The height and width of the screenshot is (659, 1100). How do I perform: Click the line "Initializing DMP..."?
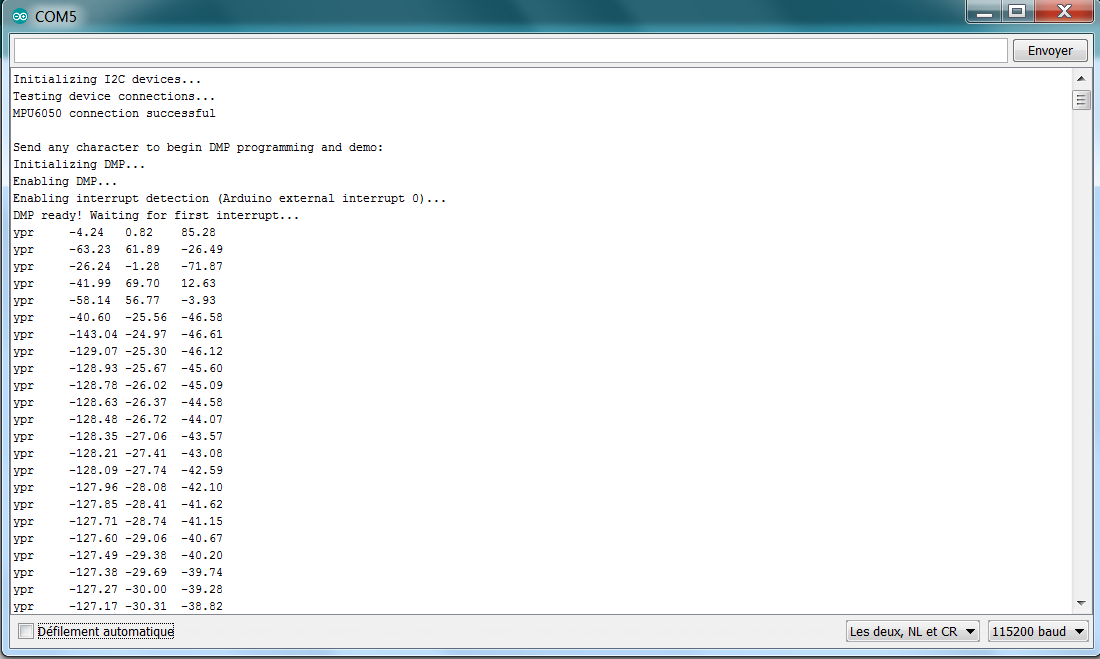(x=79, y=164)
